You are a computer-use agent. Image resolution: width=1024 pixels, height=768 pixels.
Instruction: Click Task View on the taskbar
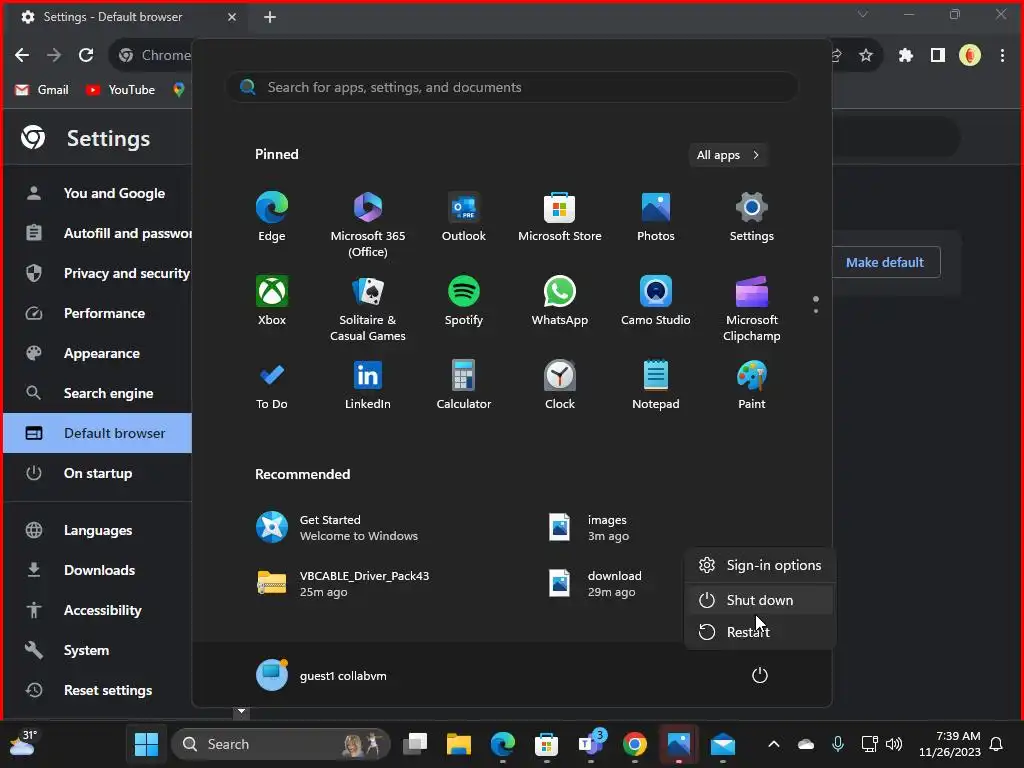415,744
